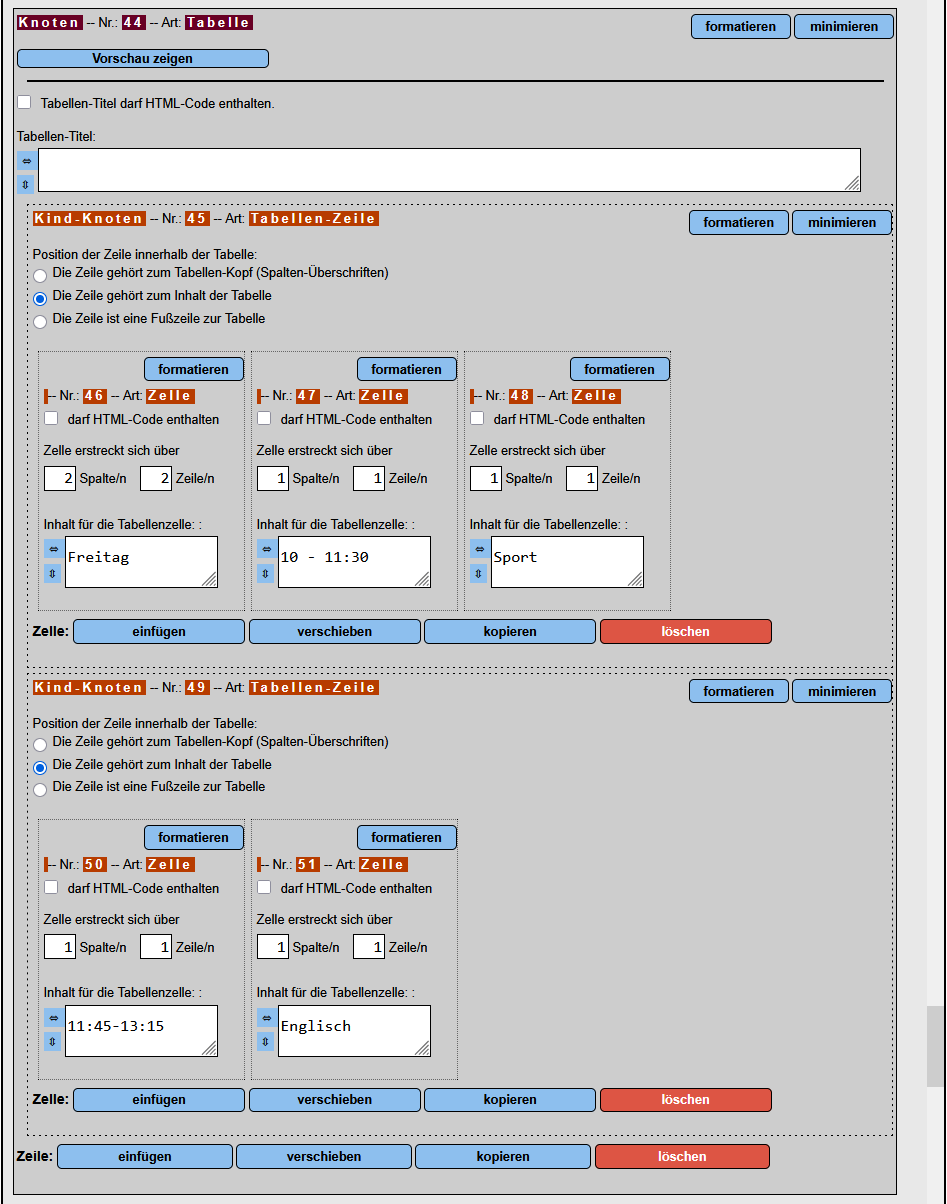The height and width of the screenshot is (1204, 947).
Task: Click the Spalte/n number field of cell 46
Action: pyautogui.click(x=60, y=479)
